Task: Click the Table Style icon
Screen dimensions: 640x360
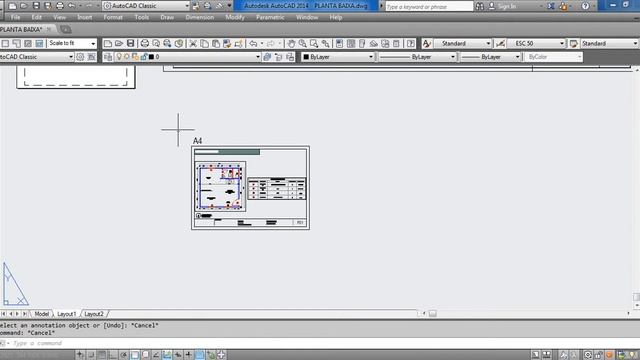Action: [x=573, y=43]
